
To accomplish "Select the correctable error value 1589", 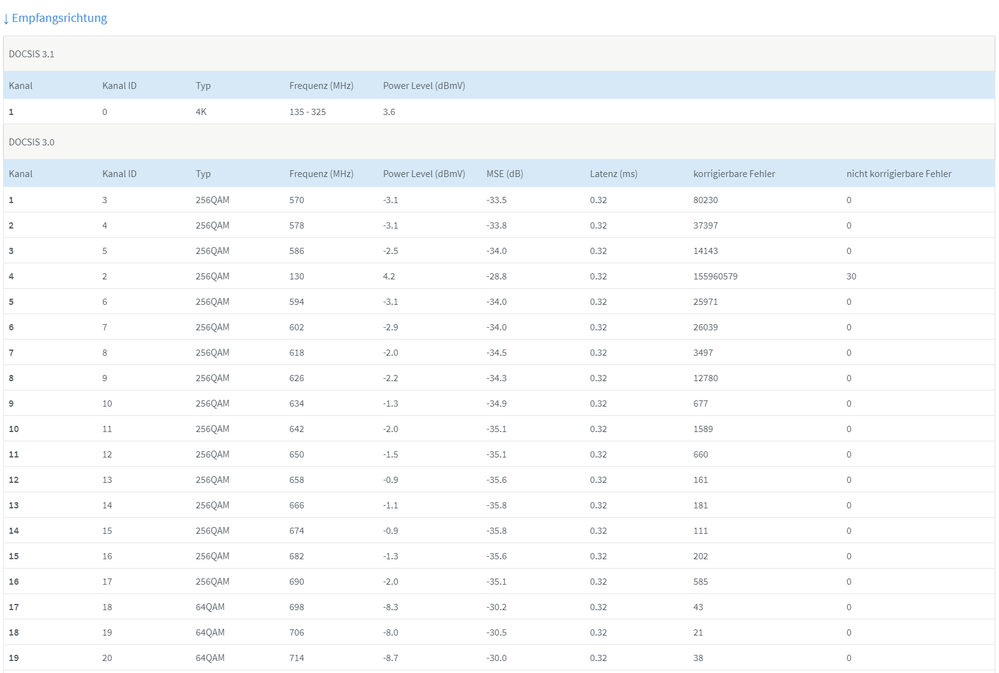I will tap(703, 430).
